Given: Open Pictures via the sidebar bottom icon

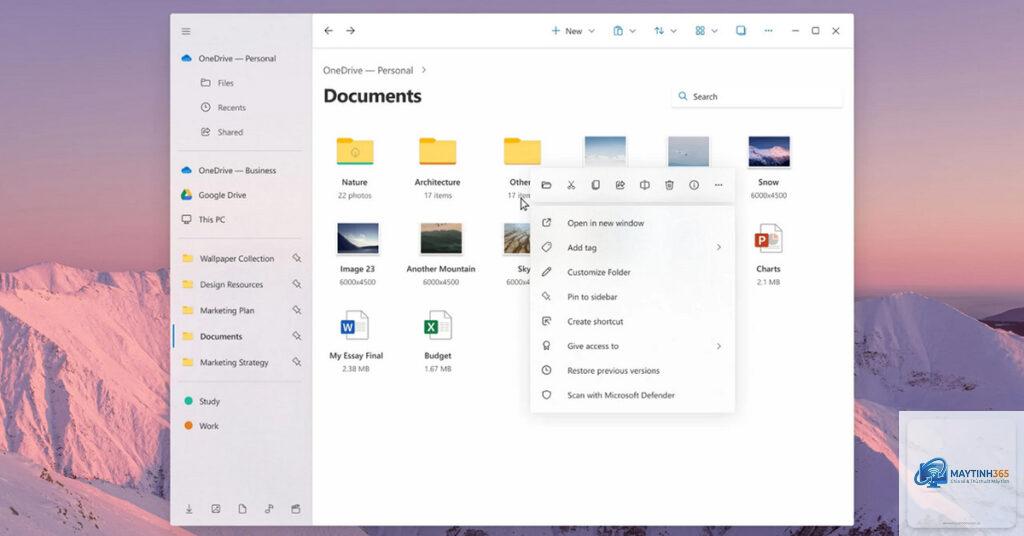Looking at the screenshot, I should pos(216,509).
